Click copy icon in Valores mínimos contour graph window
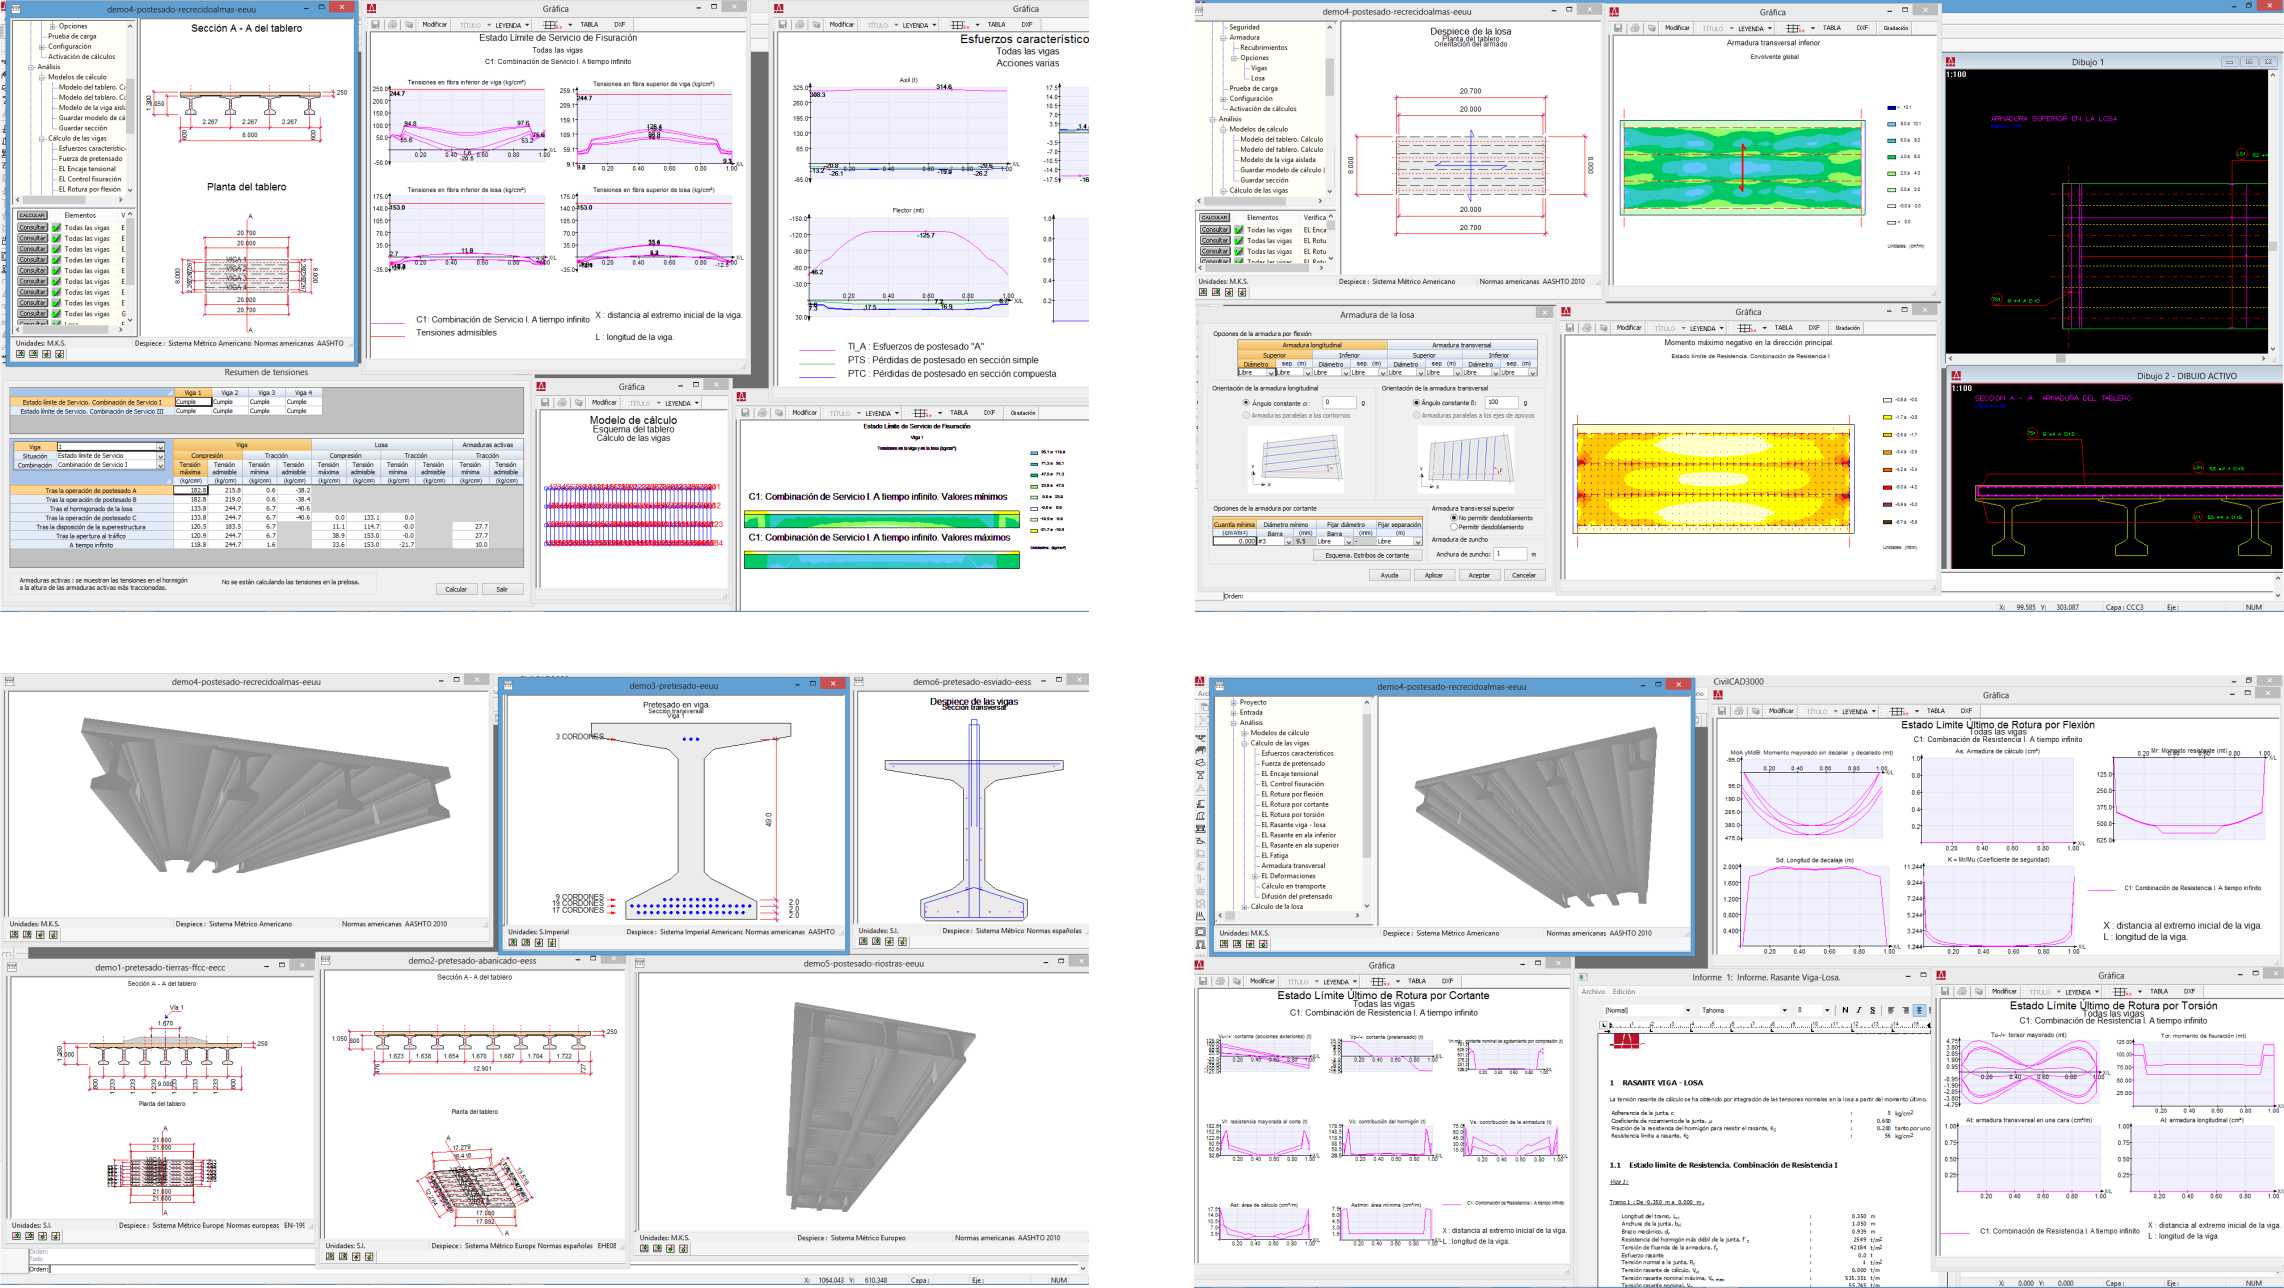Image resolution: width=2284 pixels, height=1288 pixels. [778, 413]
